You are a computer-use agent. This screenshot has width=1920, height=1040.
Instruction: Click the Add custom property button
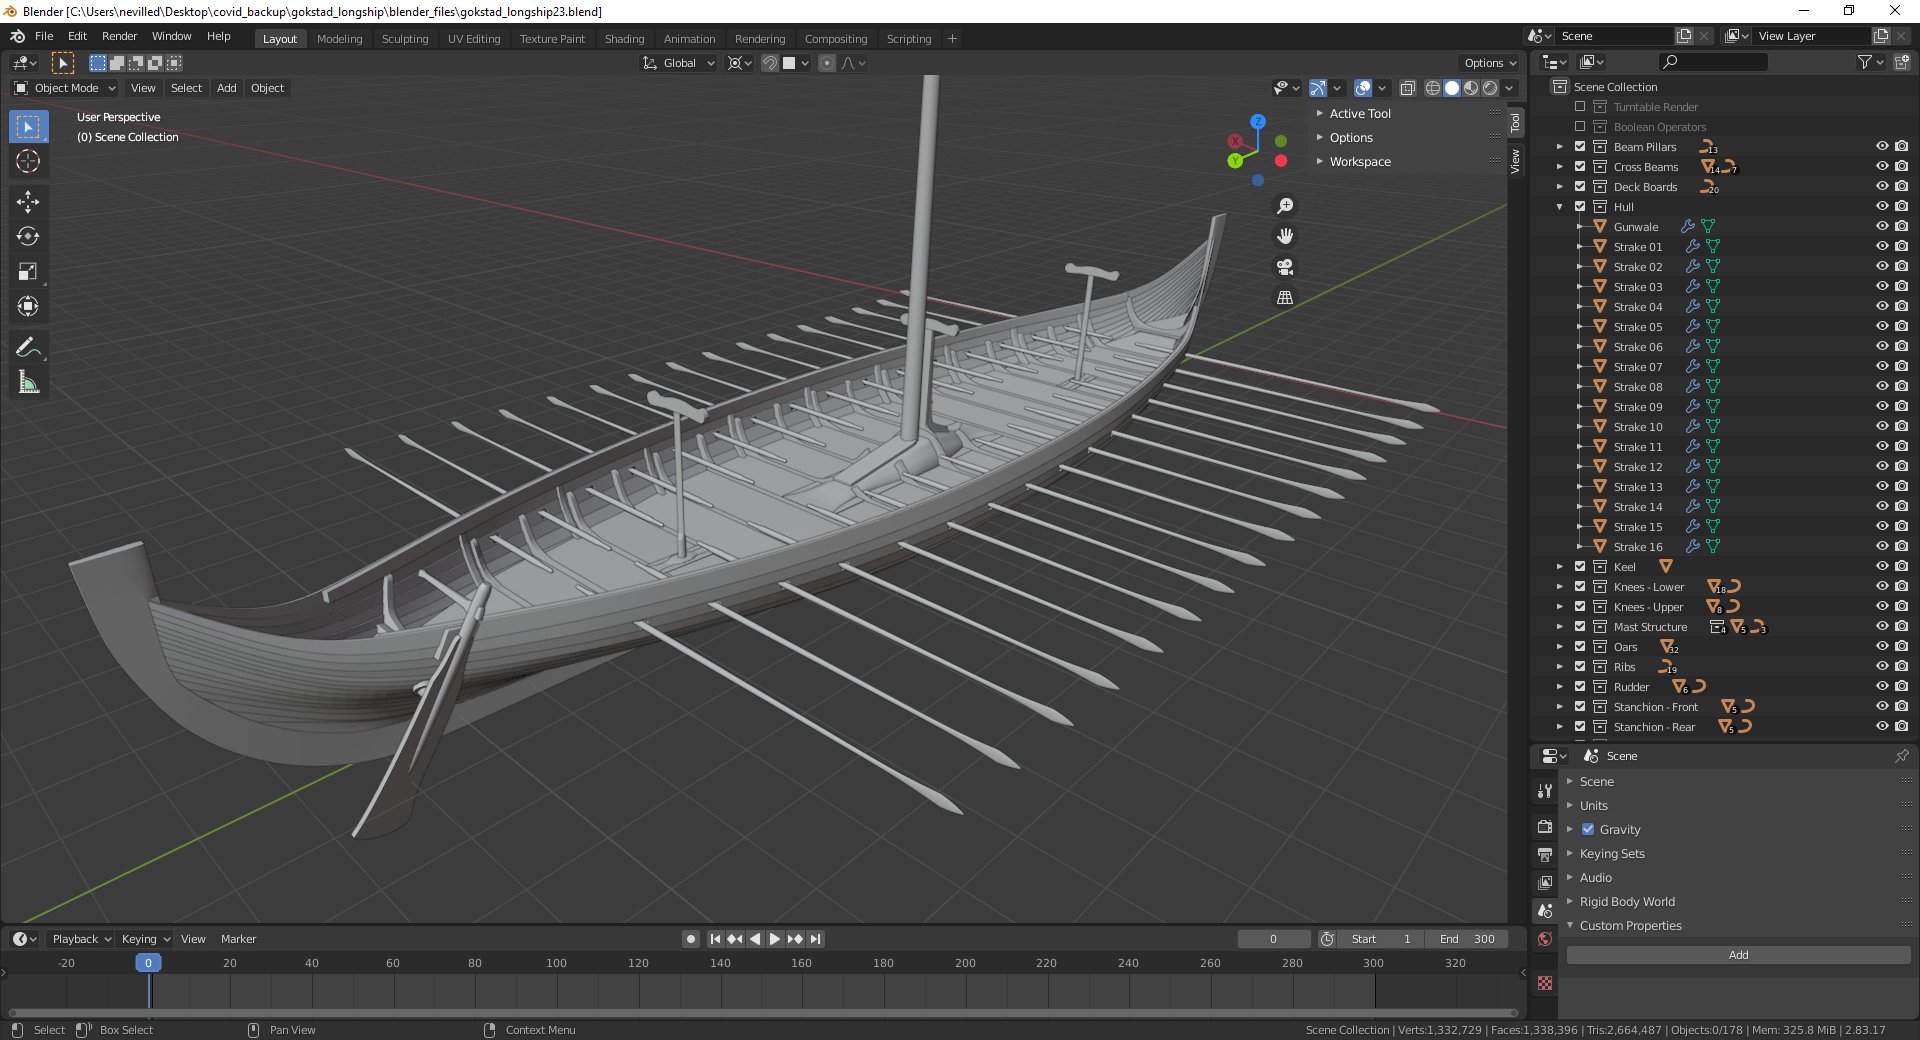coord(1738,955)
